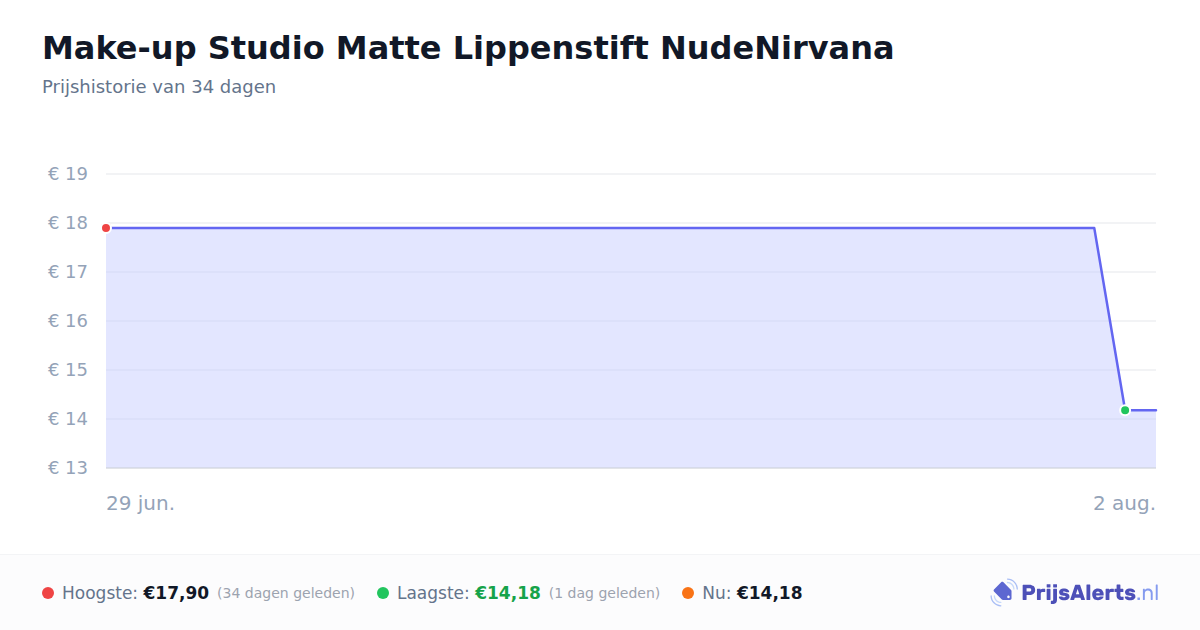1200x630 pixels.
Task: Click the Prijshistorie van 34 dagen subtitle
Action: (x=159, y=87)
